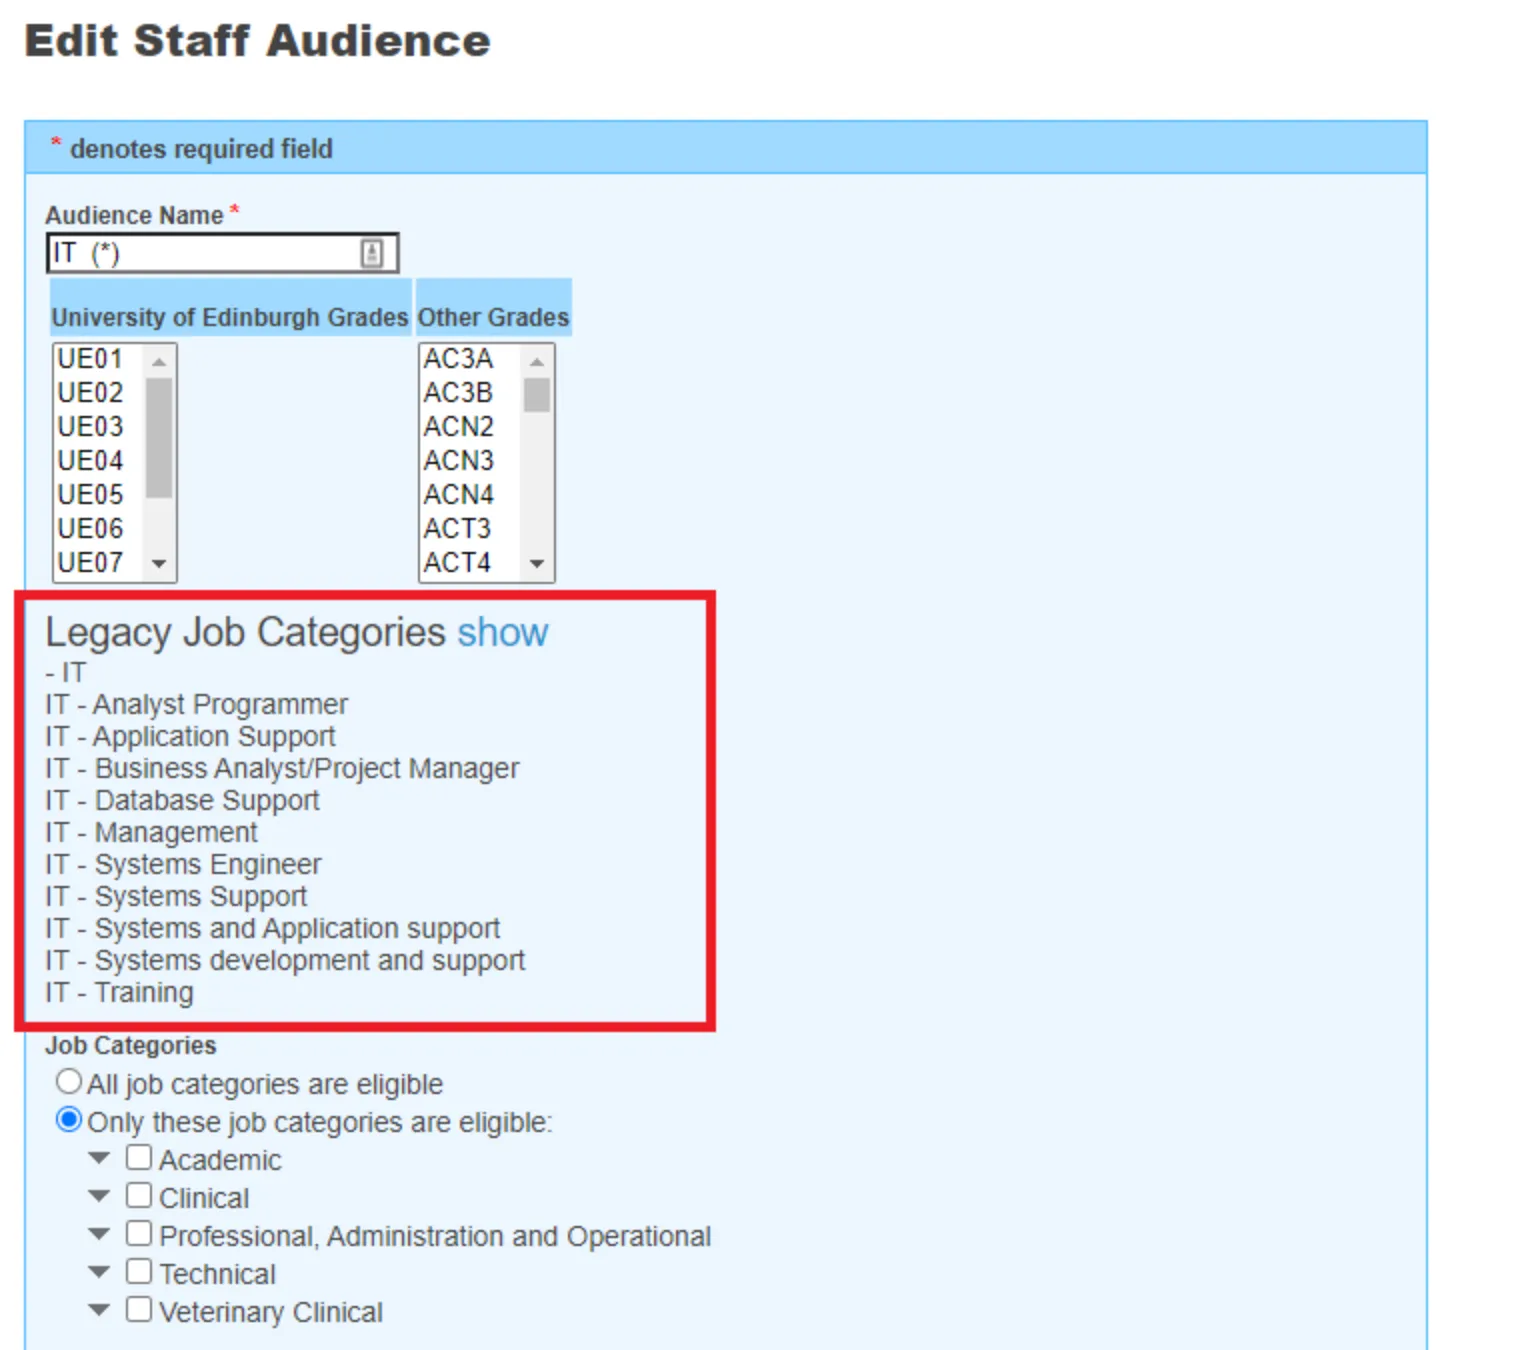
Task: Expand the Academic category tree
Action: pyautogui.click(x=99, y=1159)
